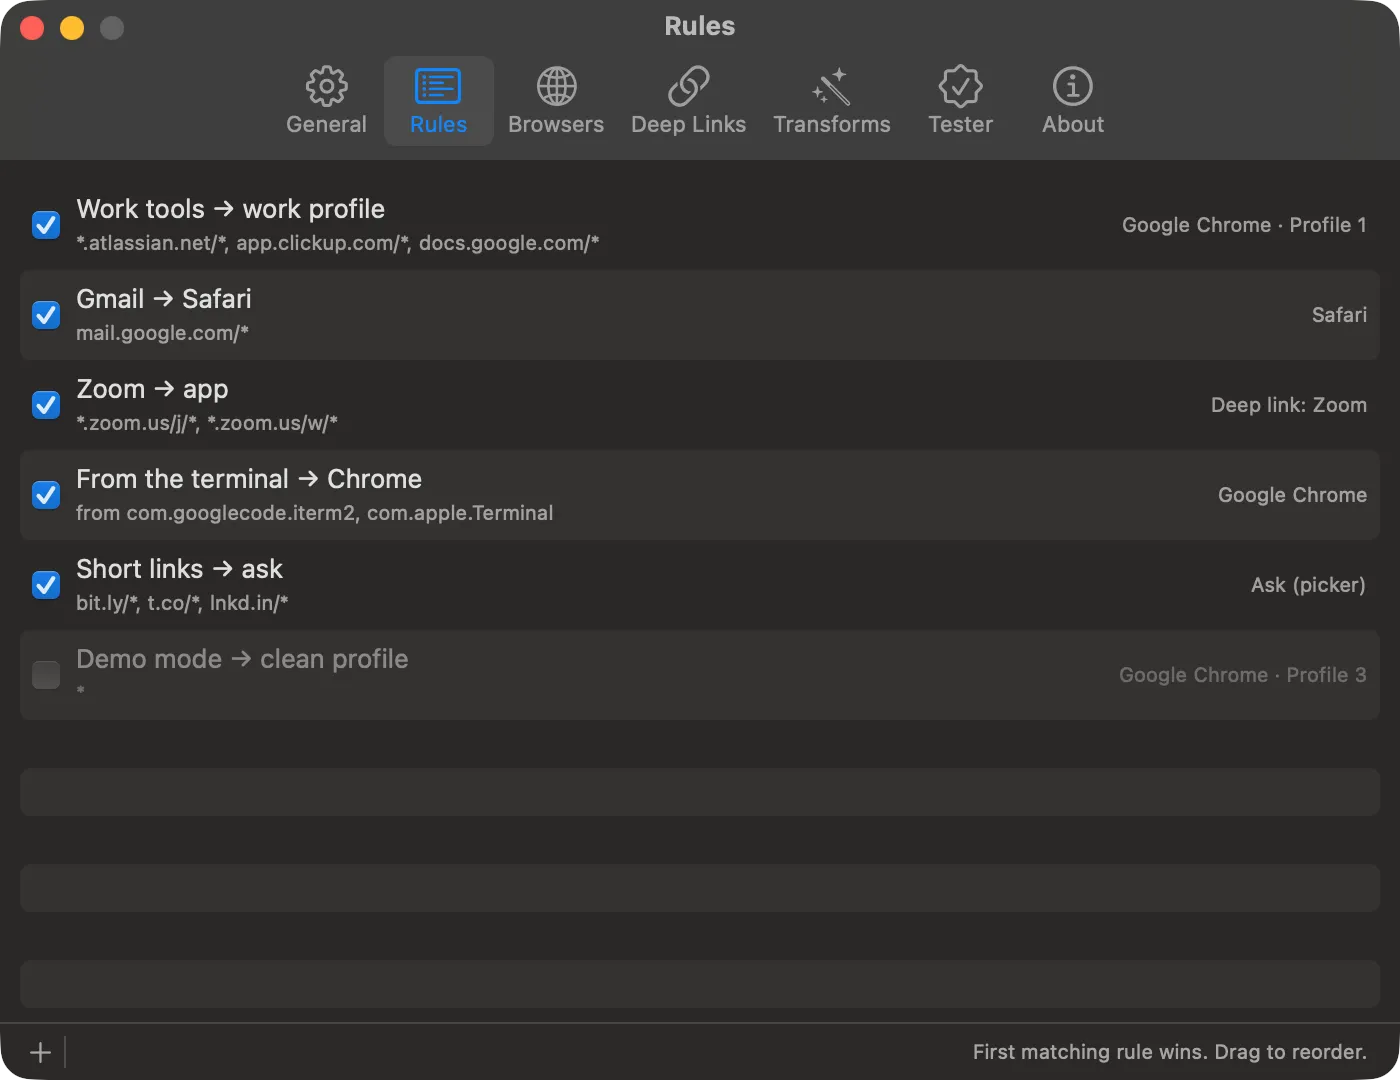Add a new rule with plus button
The image size is (1400, 1080).
tap(40, 1052)
